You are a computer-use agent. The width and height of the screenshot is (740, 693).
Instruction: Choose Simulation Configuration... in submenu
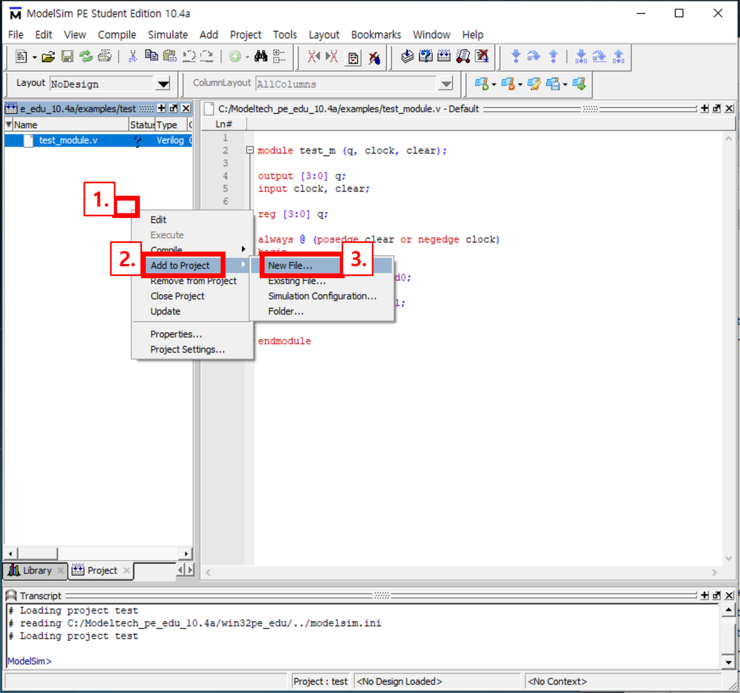click(322, 296)
